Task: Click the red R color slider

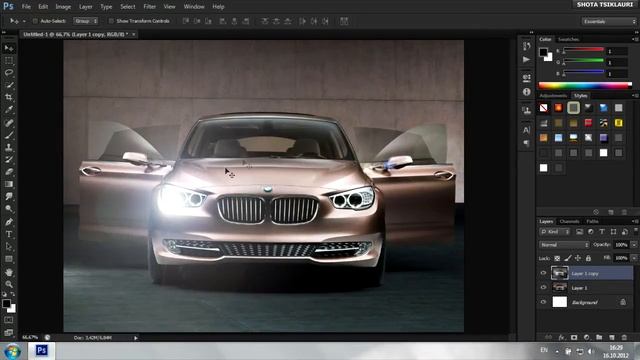Action: click(x=583, y=50)
